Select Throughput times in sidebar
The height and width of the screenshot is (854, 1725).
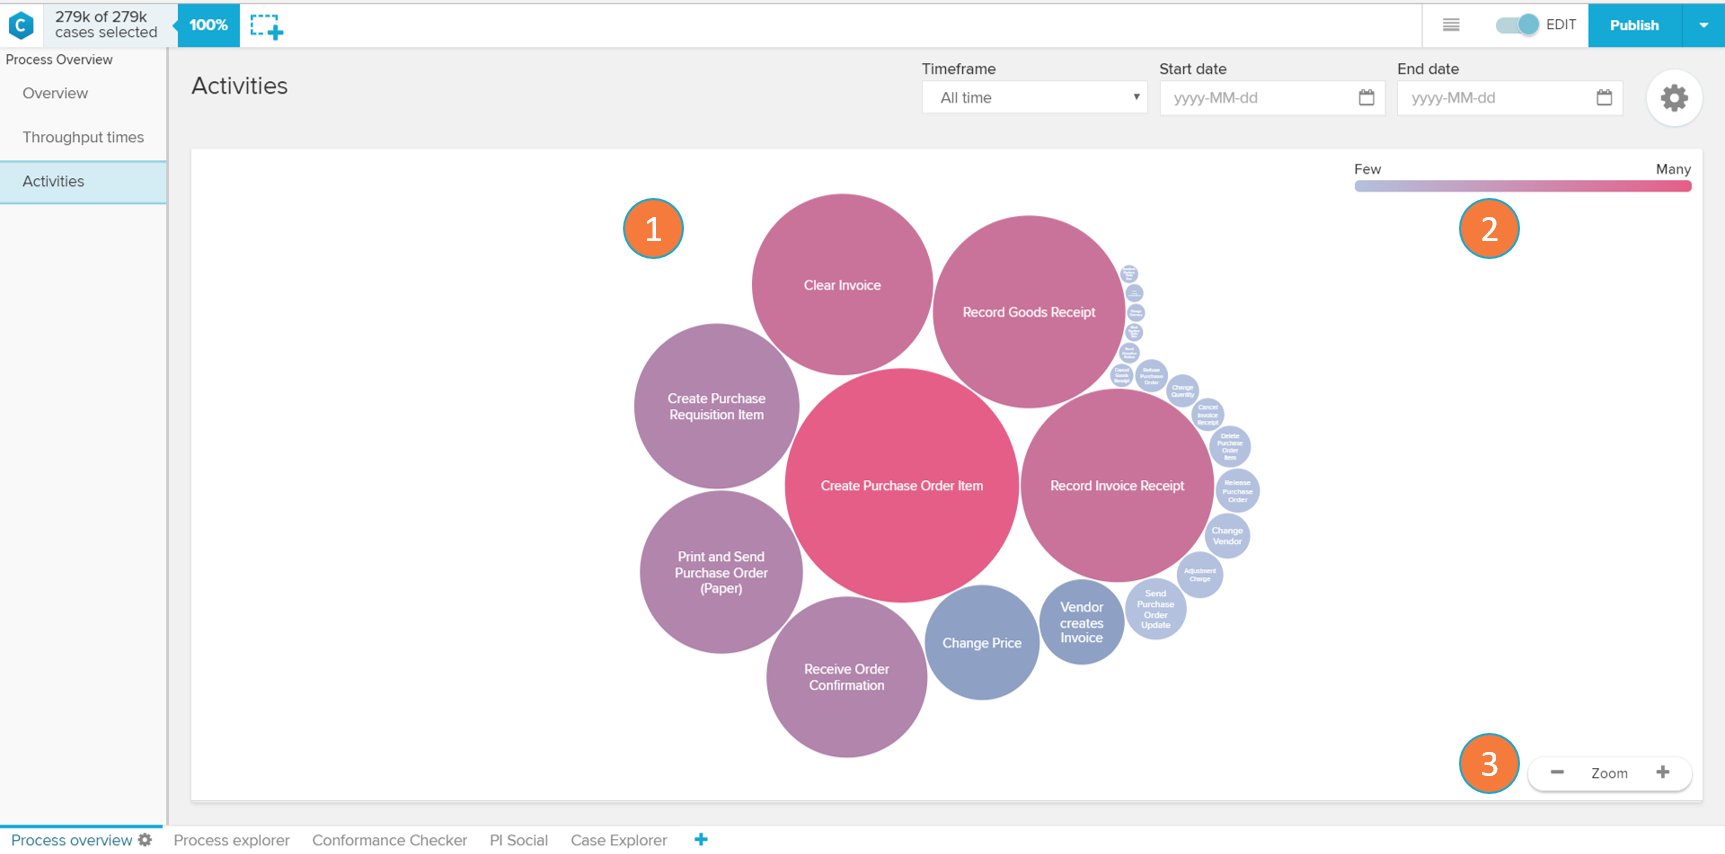coord(83,137)
